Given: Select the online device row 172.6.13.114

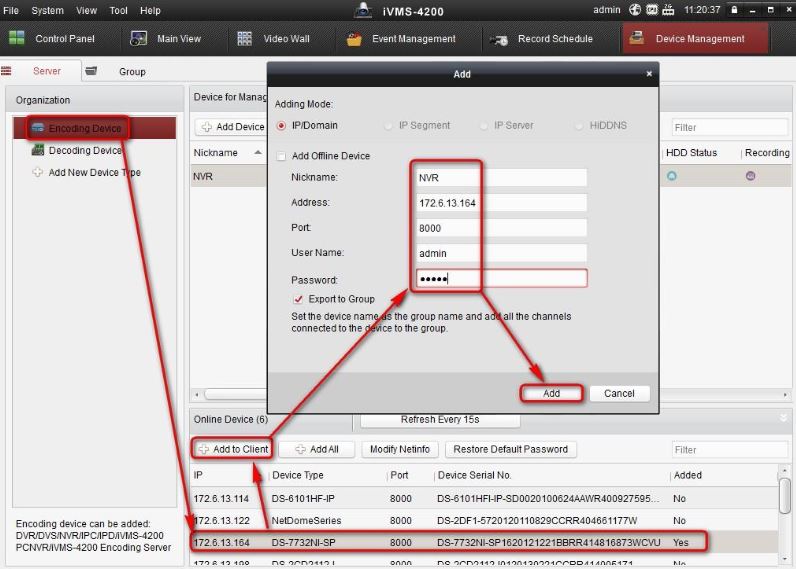Looking at the screenshot, I should 484,498.
